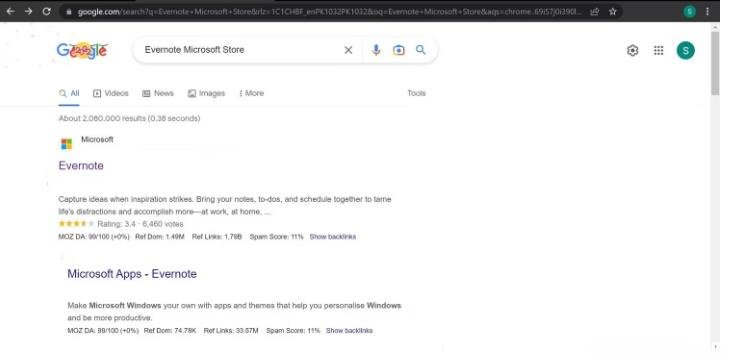The width and height of the screenshot is (735, 363).
Task: Click the Microsoft favicon in first result
Action: (x=67, y=144)
